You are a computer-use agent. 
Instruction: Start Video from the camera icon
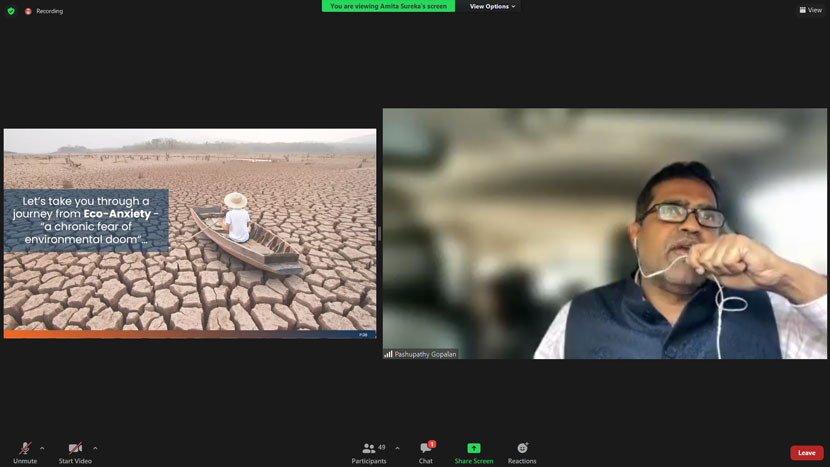[x=75, y=448]
